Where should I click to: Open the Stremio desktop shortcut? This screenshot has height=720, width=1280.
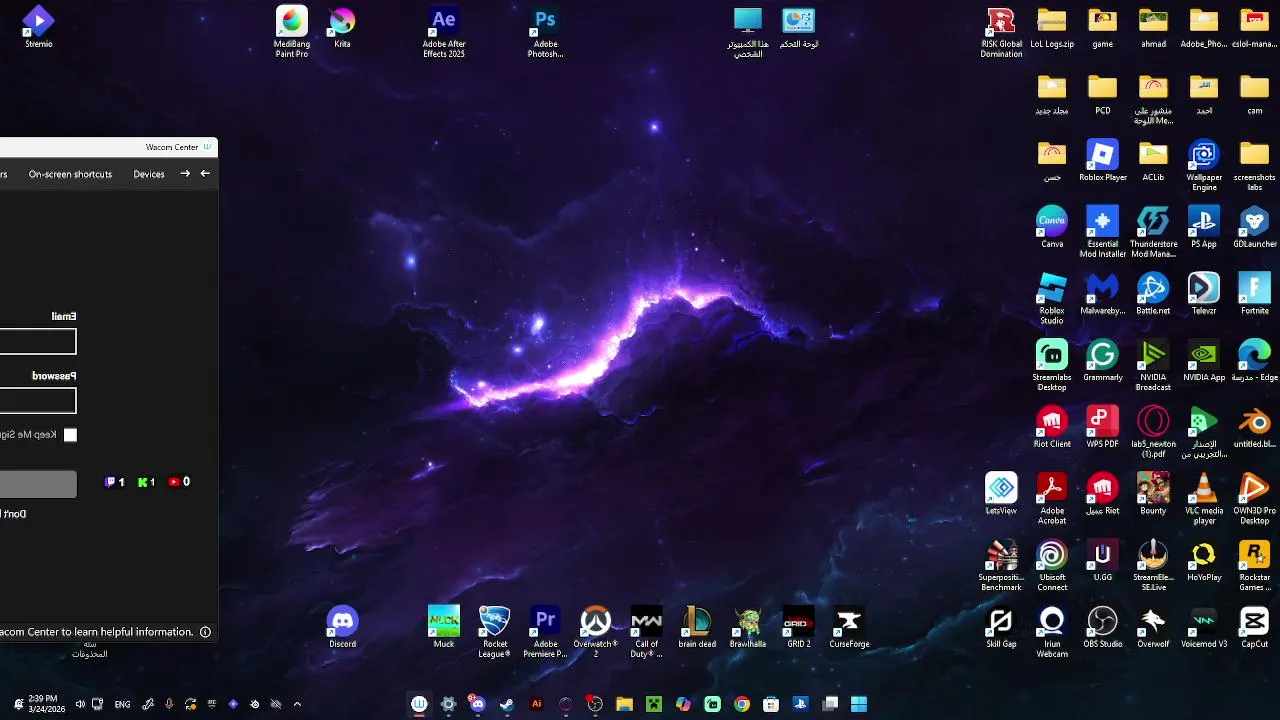coord(38,27)
